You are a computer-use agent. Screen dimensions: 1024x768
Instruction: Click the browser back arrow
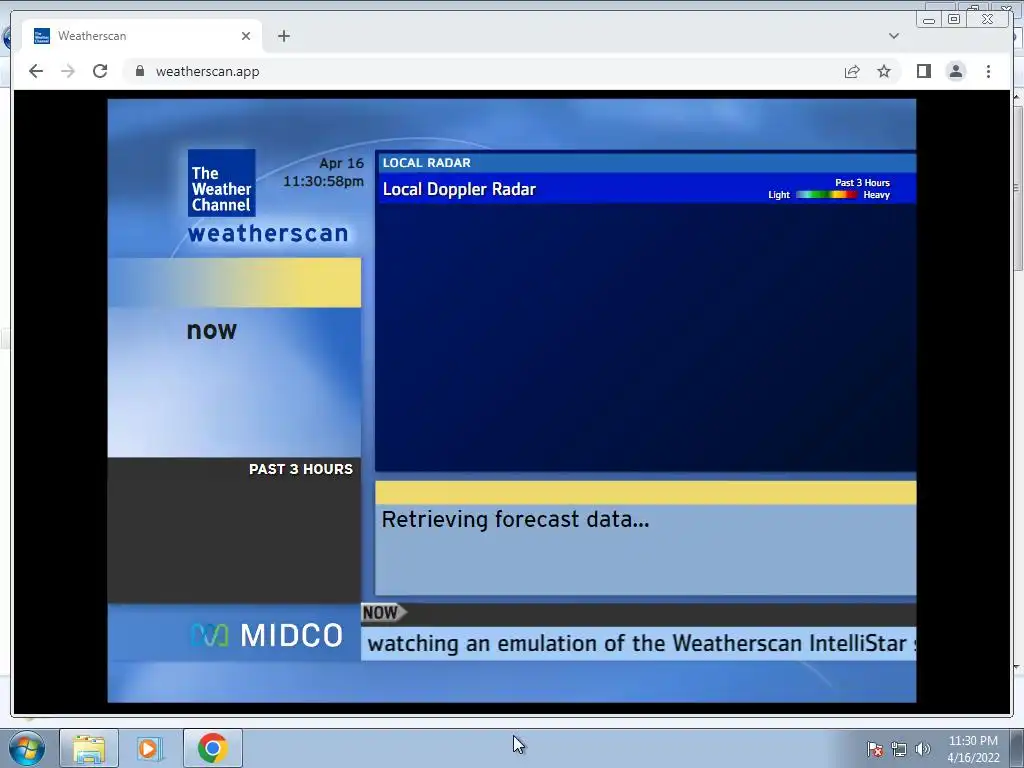[36, 71]
